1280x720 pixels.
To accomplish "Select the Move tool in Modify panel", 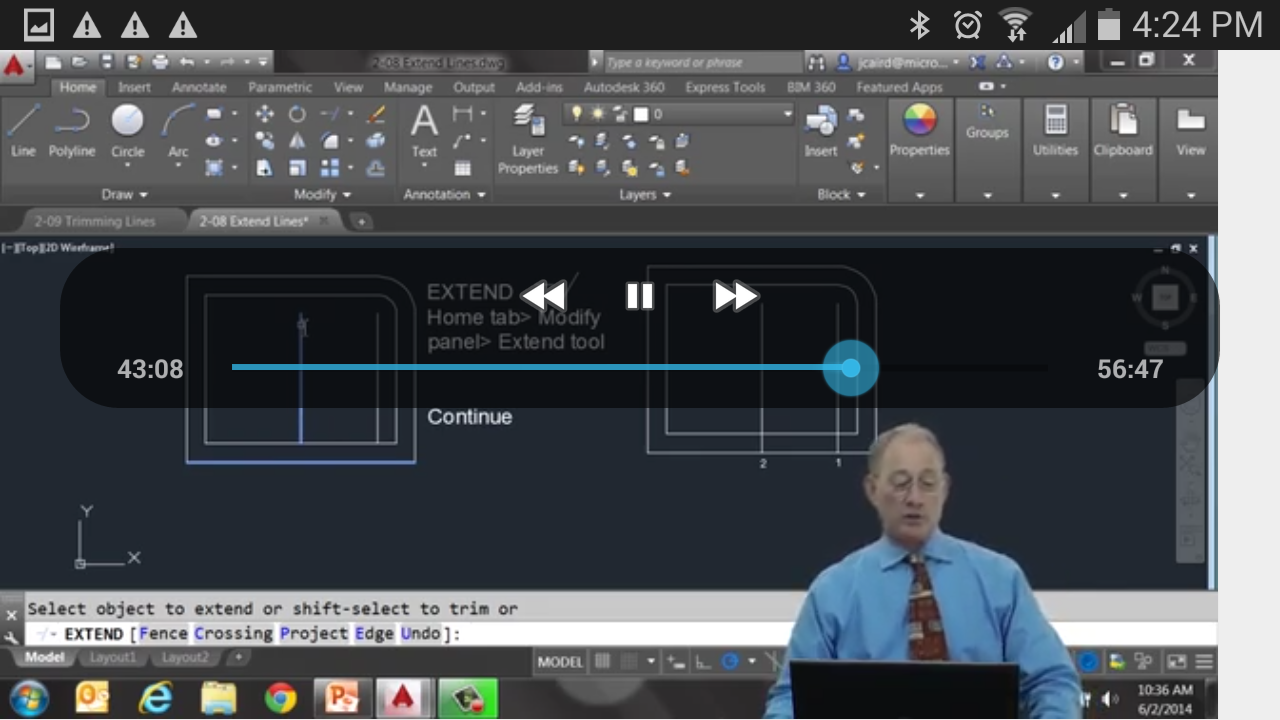I will (x=264, y=114).
